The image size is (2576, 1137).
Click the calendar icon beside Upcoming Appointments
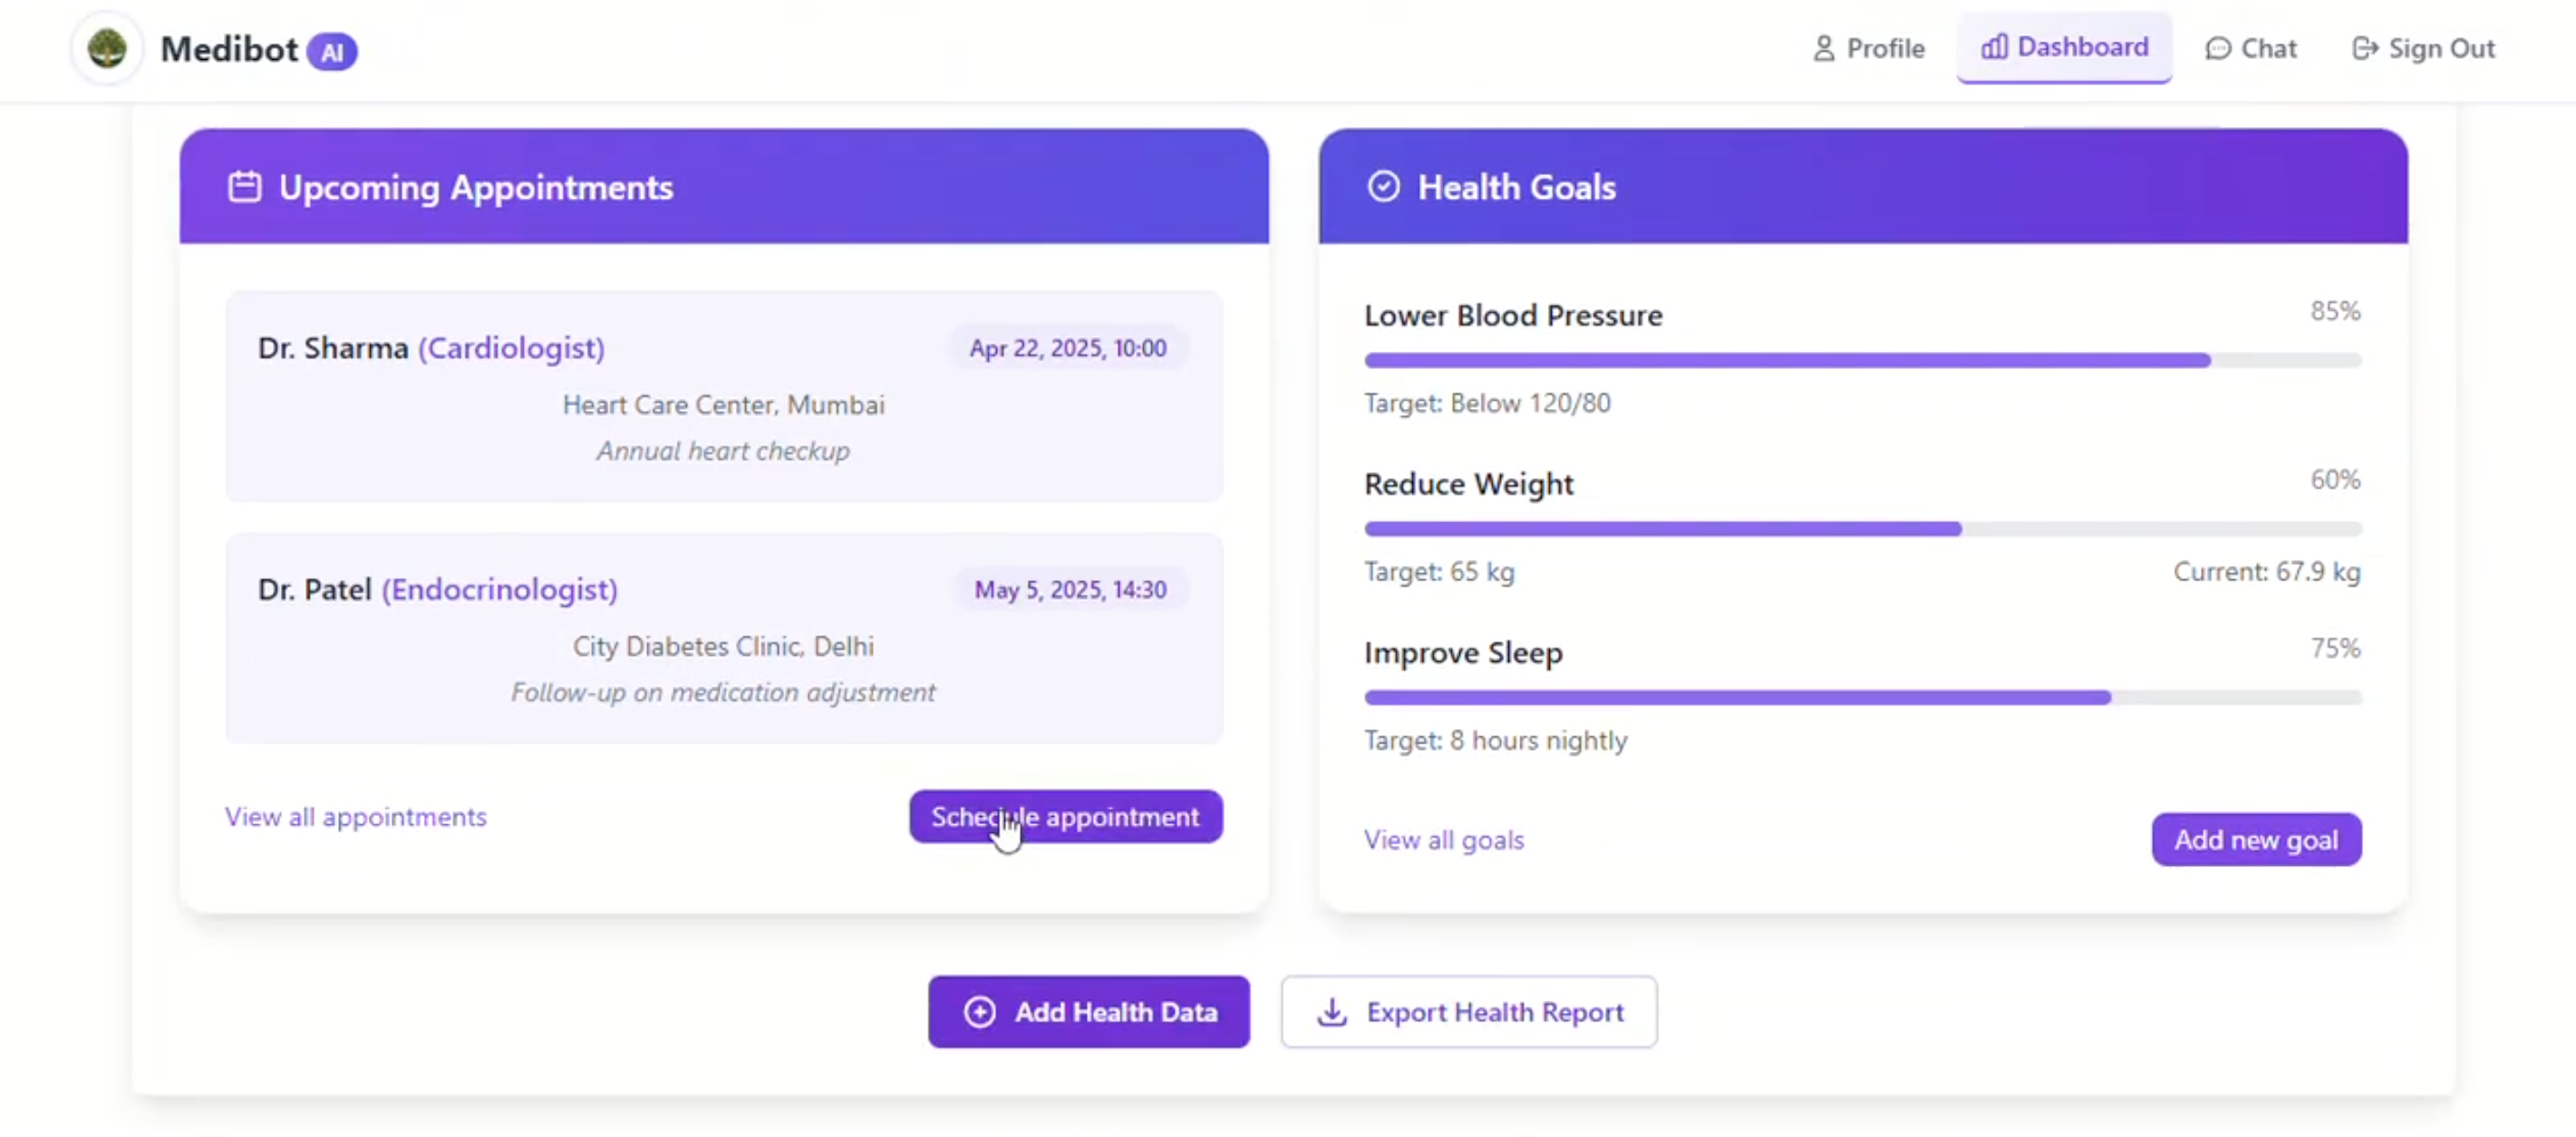244,187
